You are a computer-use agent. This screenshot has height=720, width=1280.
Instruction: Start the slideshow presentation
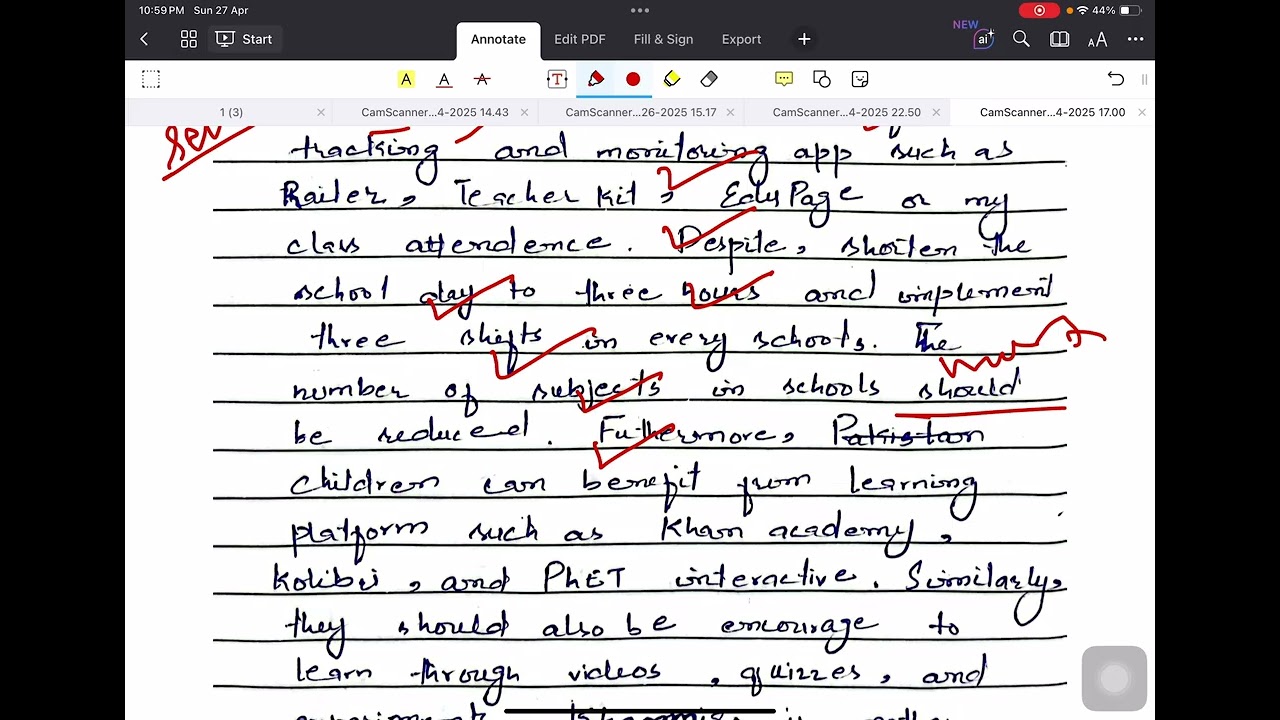(x=244, y=39)
